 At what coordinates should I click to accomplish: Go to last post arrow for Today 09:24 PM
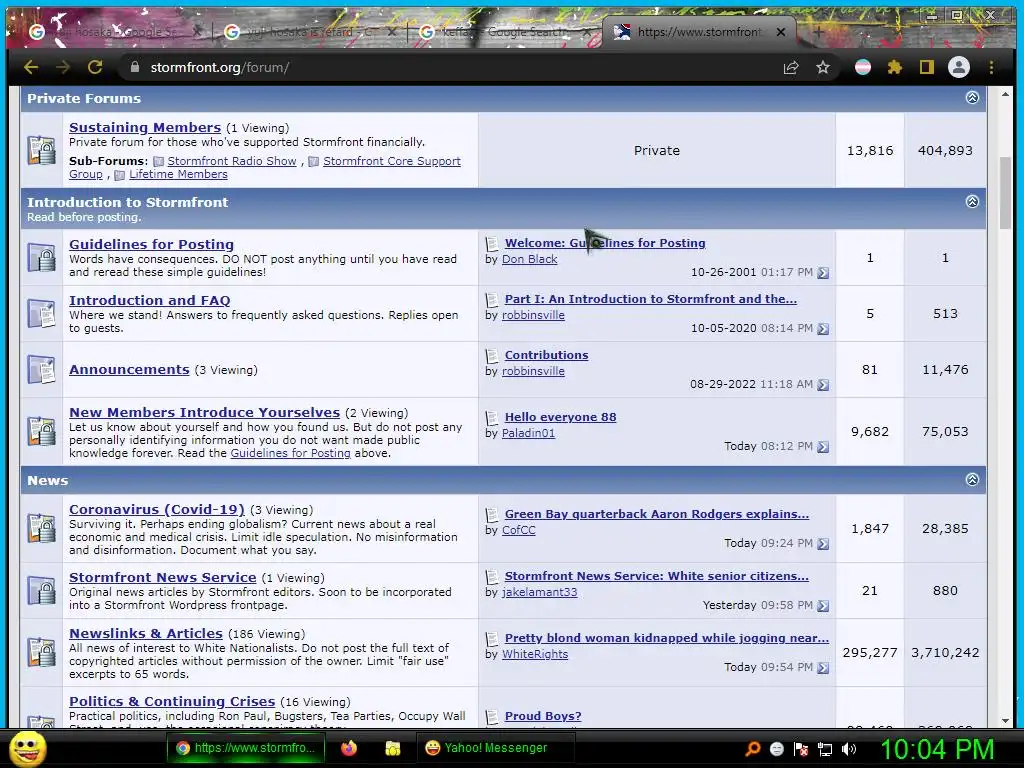click(x=823, y=544)
